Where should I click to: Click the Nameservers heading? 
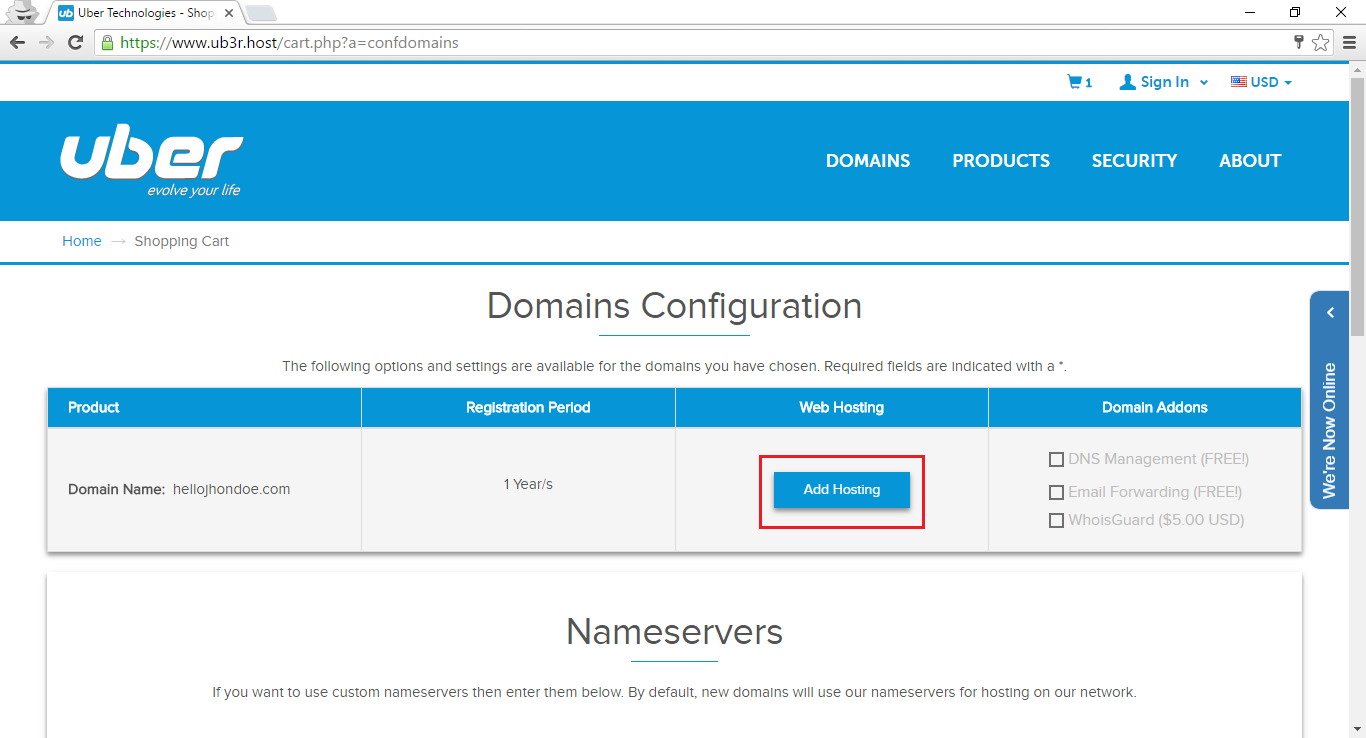click(x=675, y=632)
